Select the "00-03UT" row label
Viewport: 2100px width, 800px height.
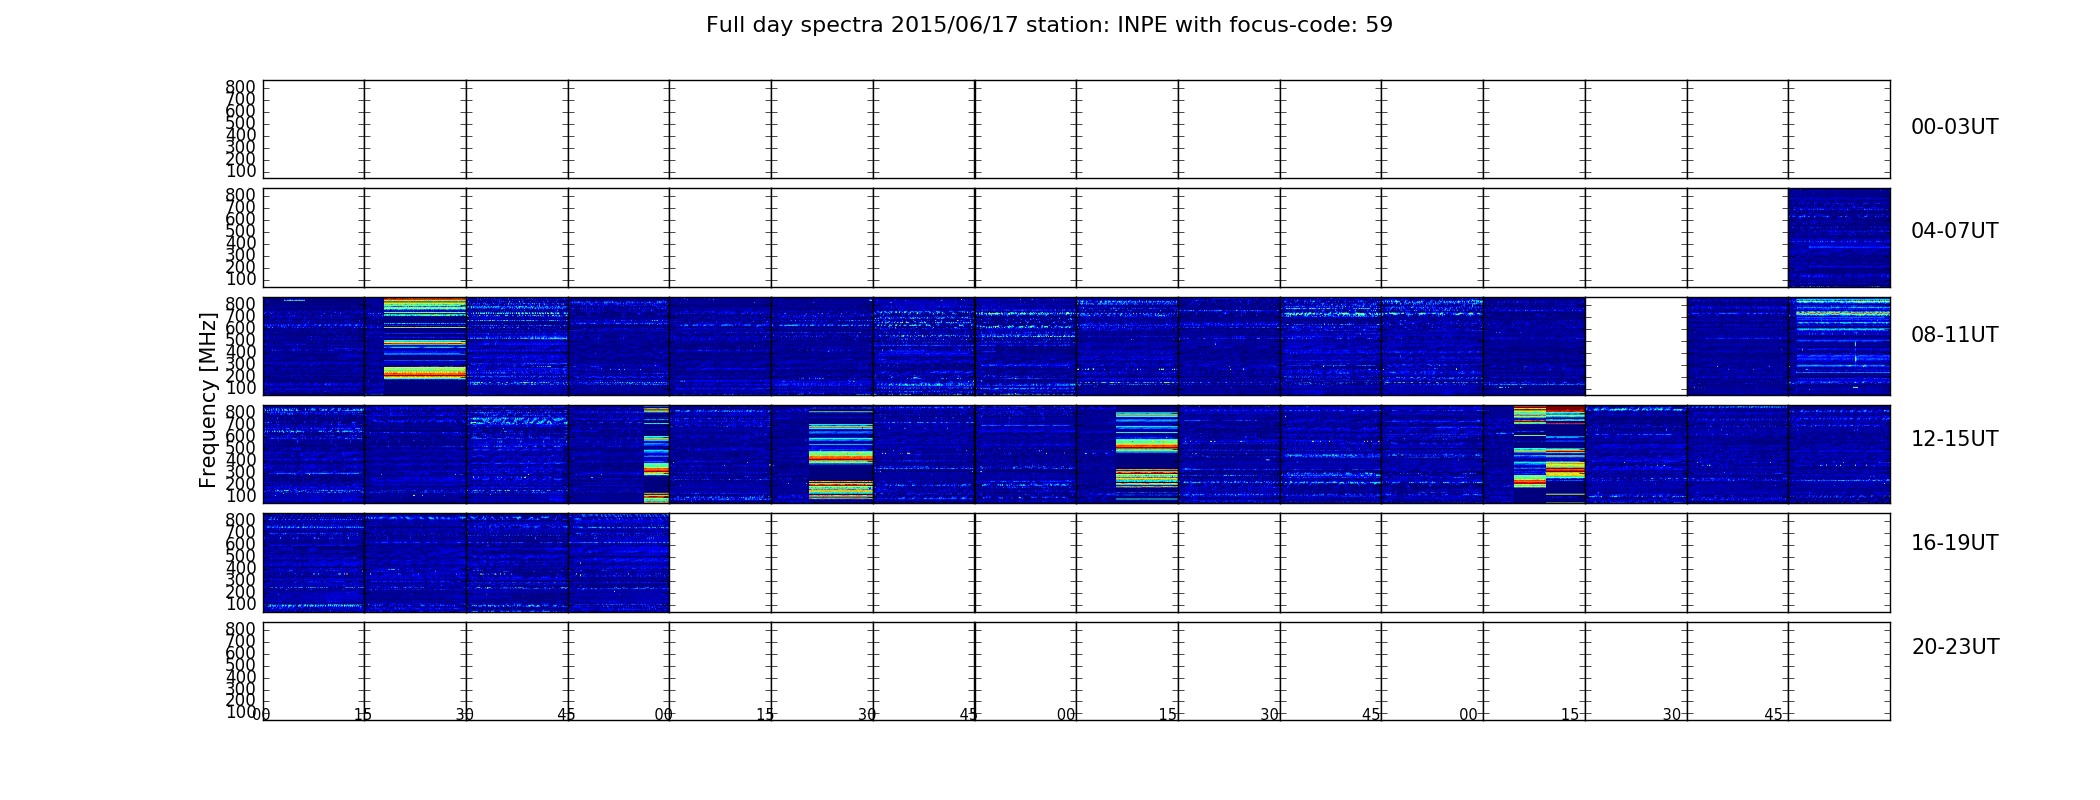click(1954, 127)
